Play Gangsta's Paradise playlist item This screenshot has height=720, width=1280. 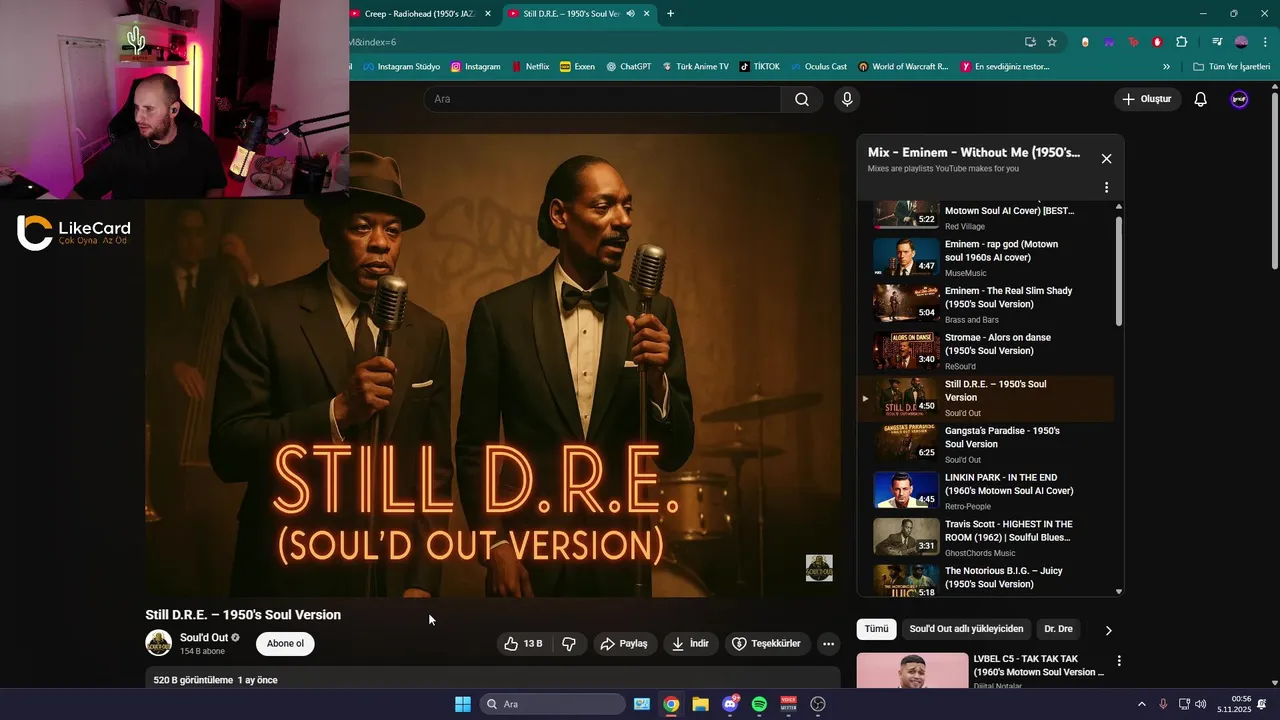tap(985, 444)
